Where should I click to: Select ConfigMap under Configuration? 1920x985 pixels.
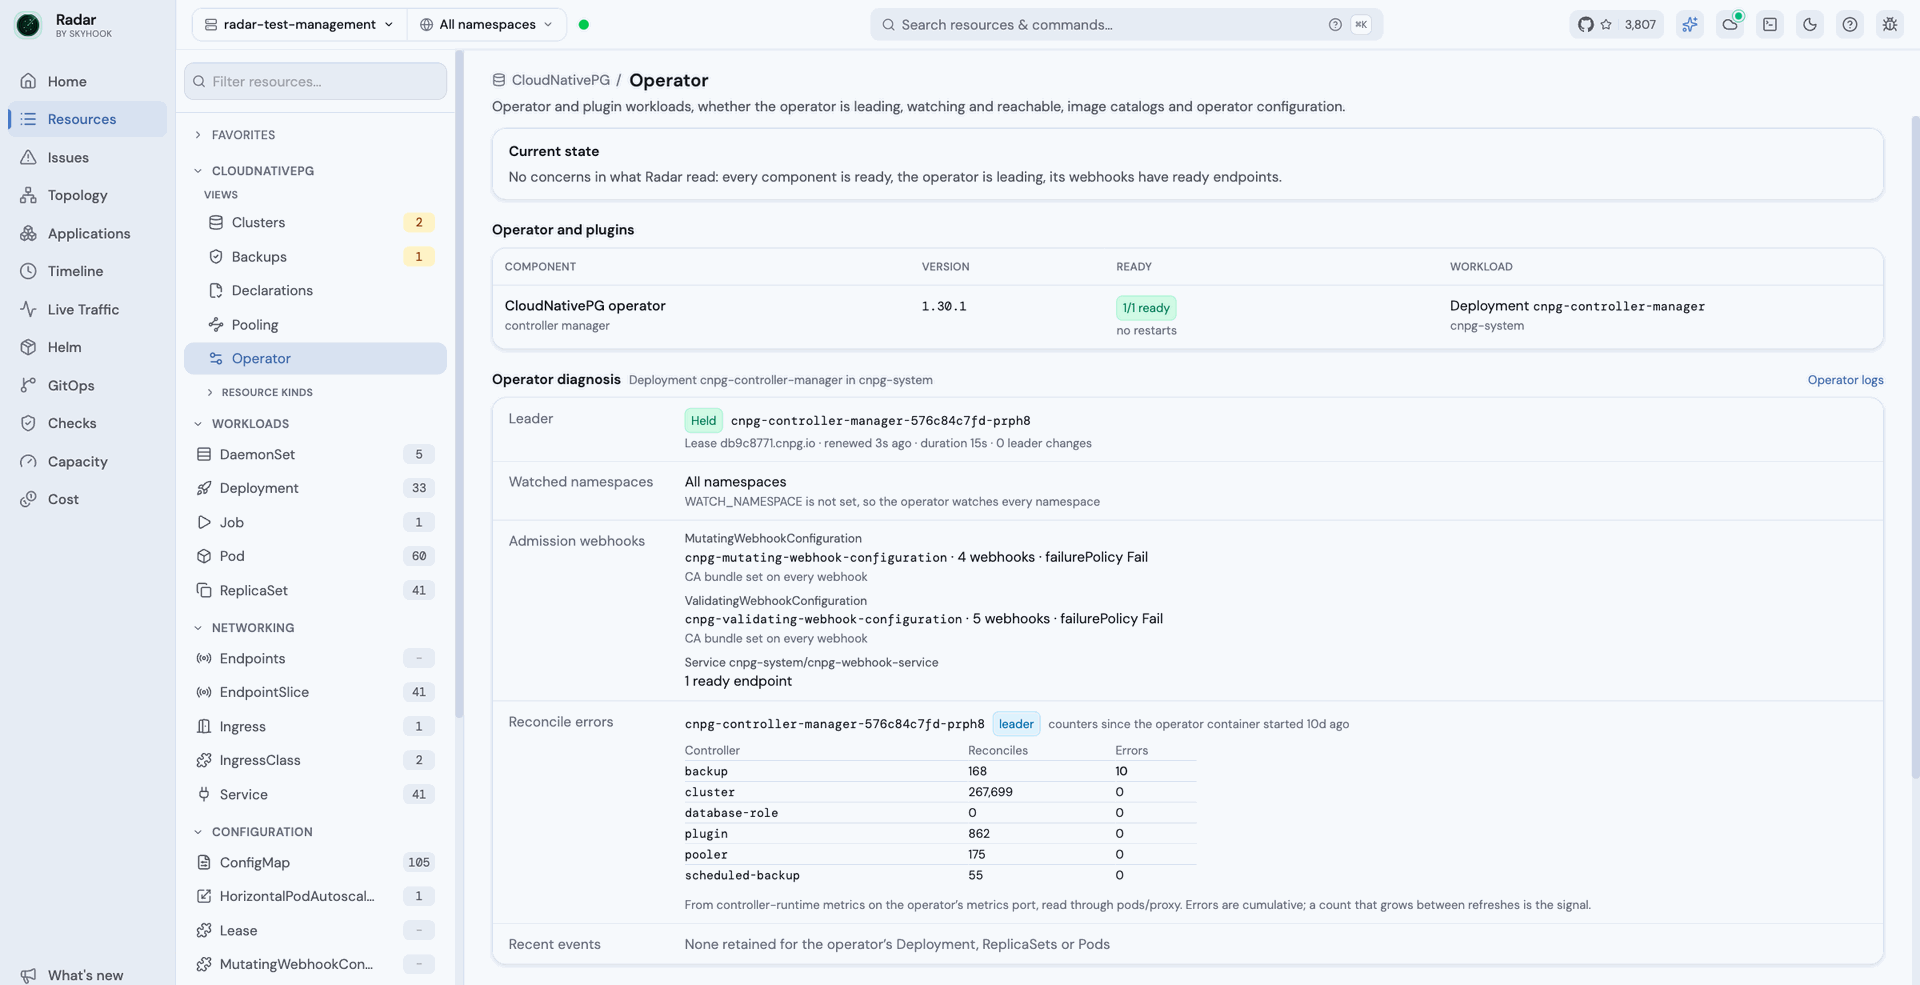(315, 862)
